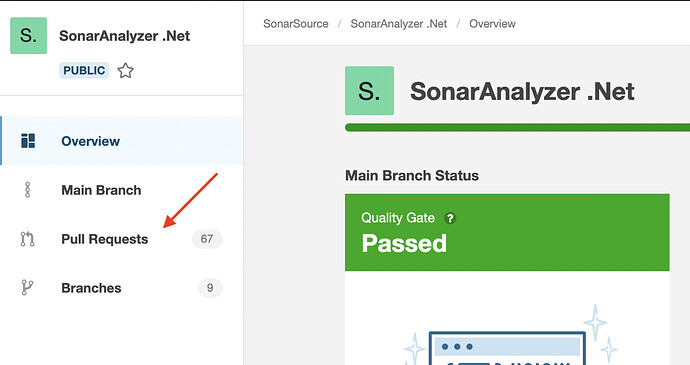
Task: Click the Quality Gate help question icon
Action: [x=450, y=218]
